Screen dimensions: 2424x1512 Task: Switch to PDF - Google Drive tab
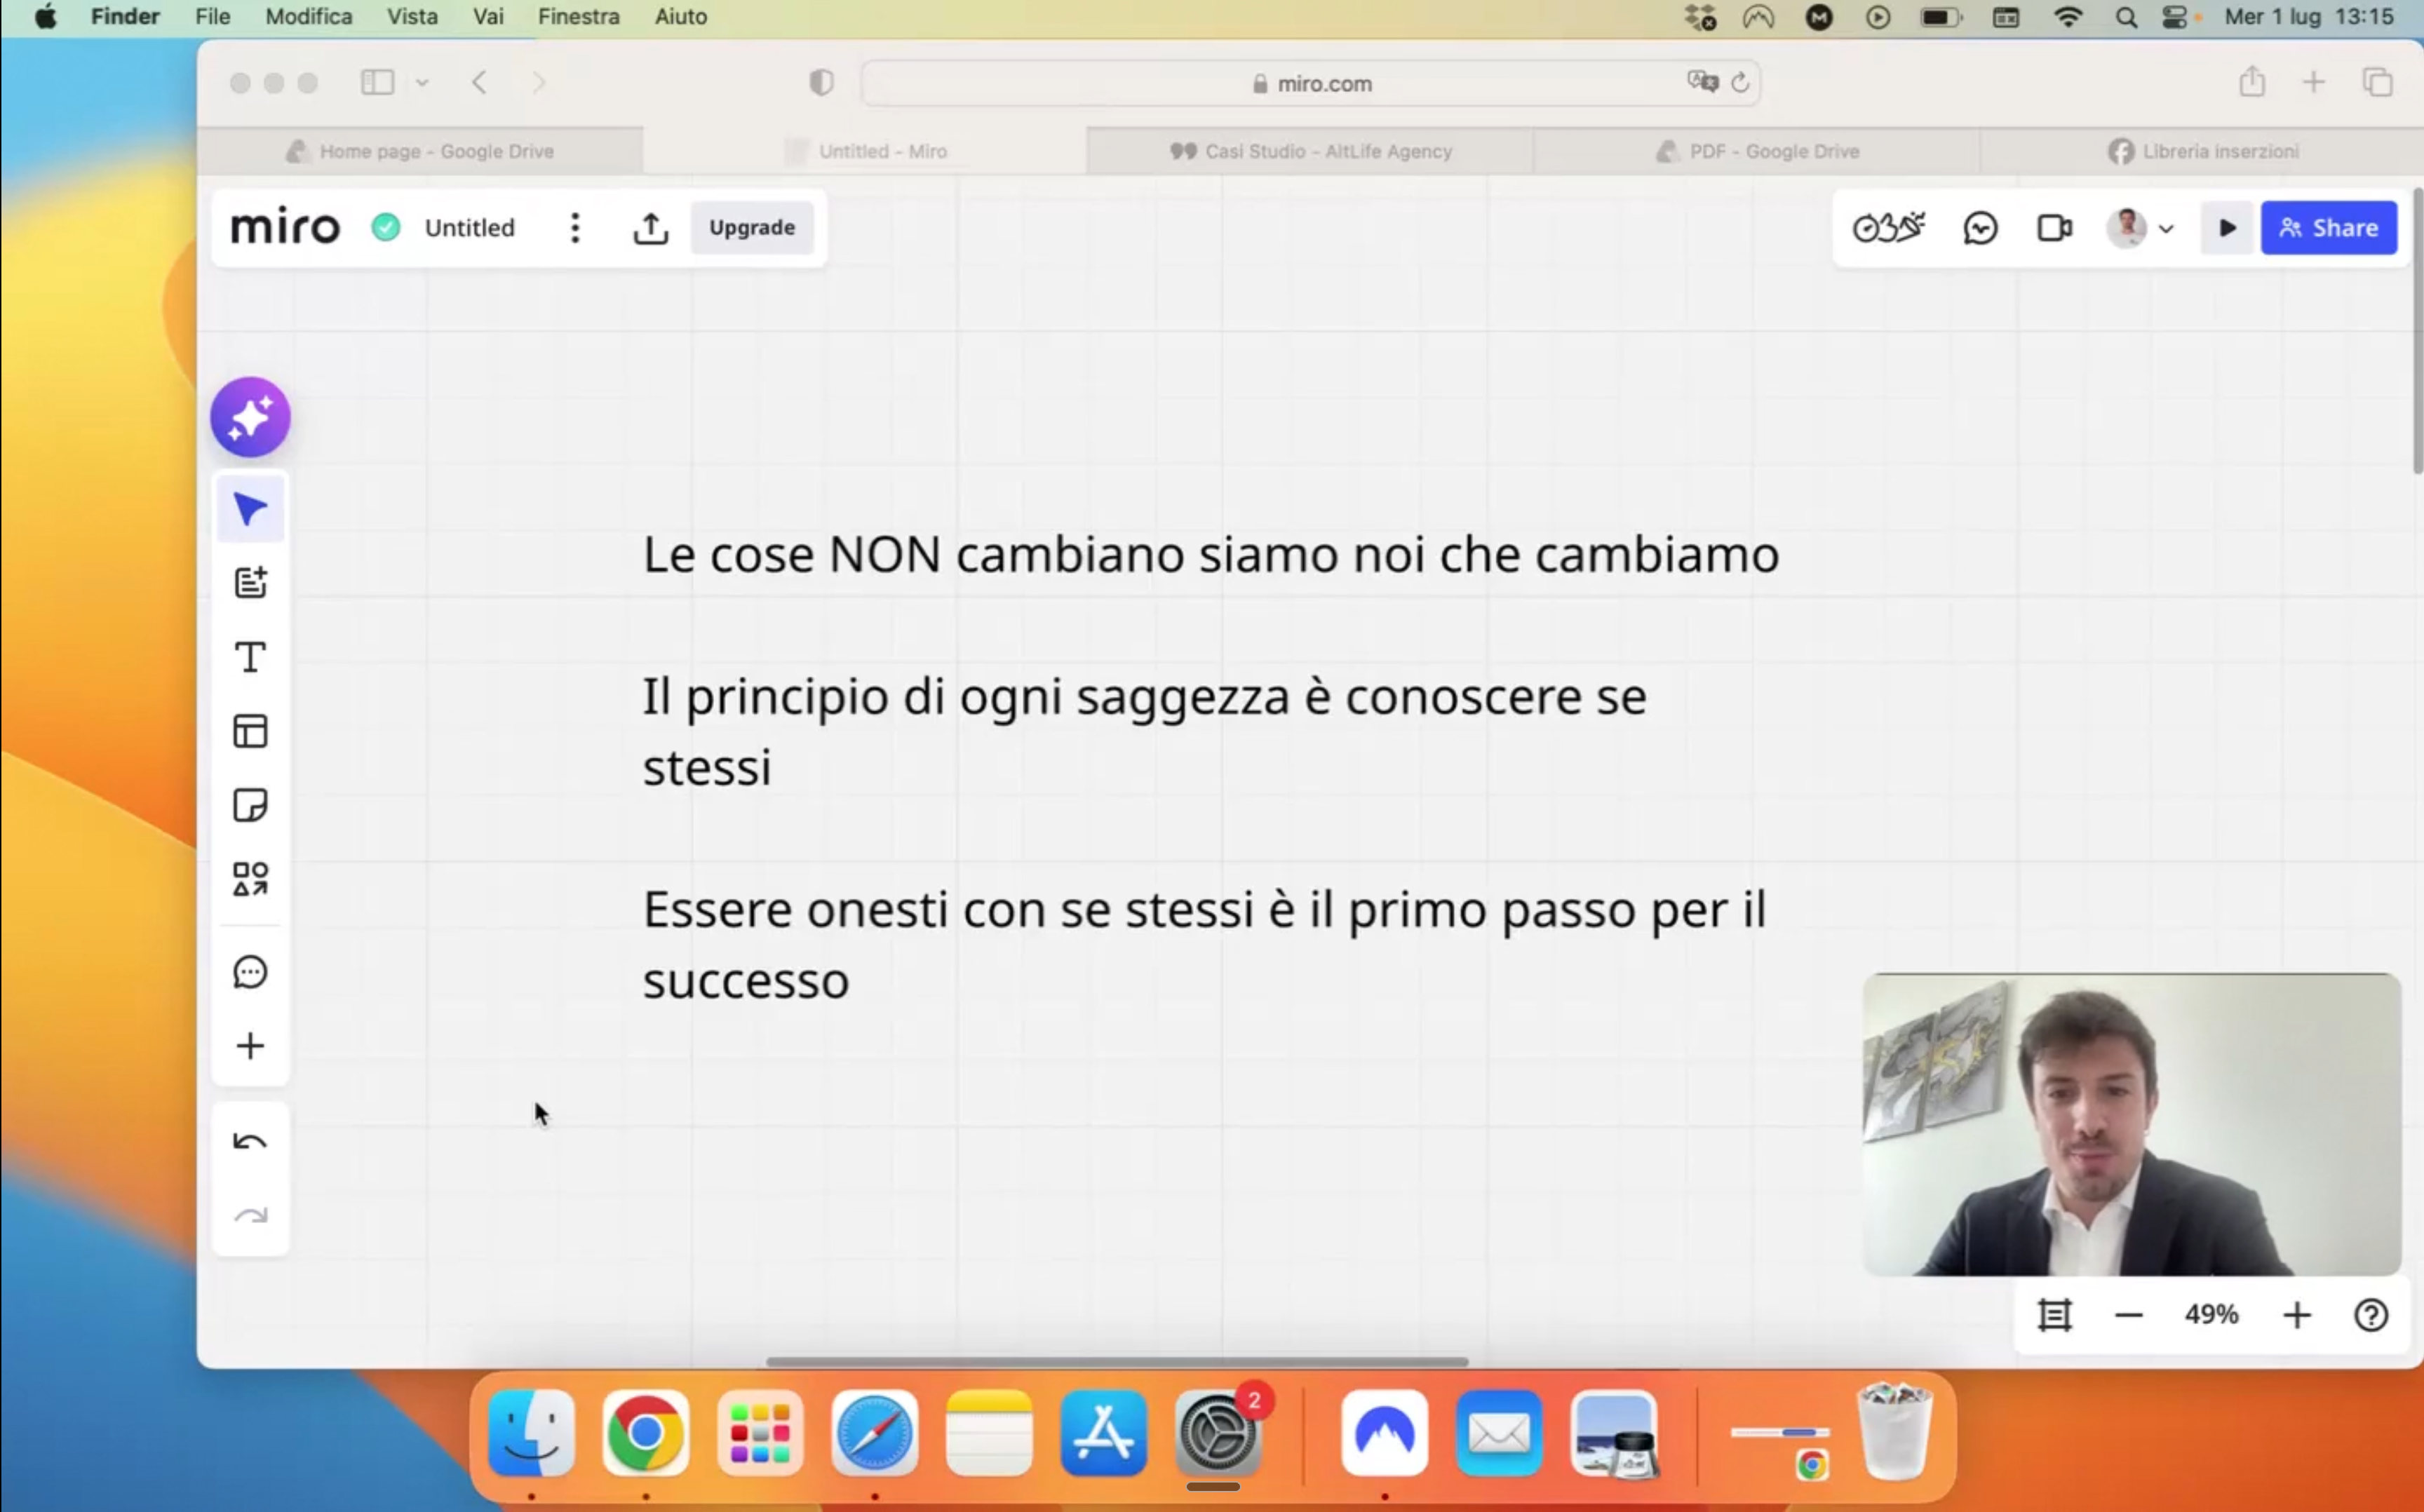click(1757, 151)
